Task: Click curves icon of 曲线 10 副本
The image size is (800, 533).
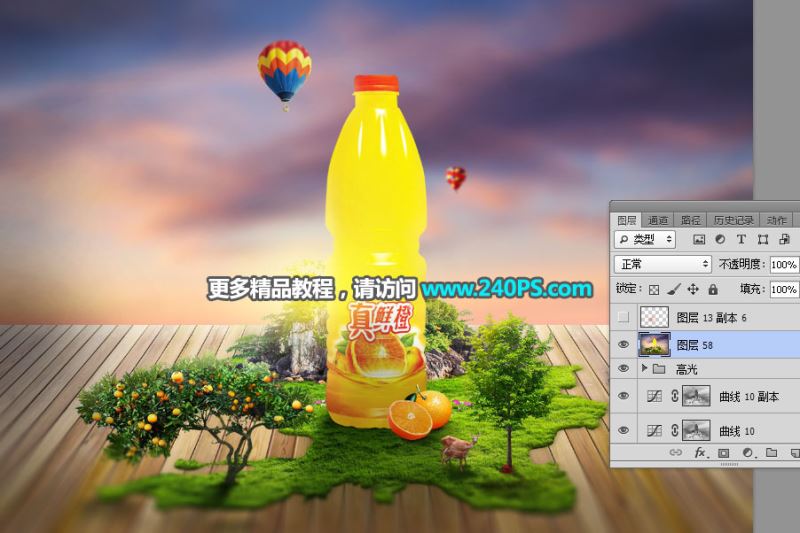Action: coord(655,396)
